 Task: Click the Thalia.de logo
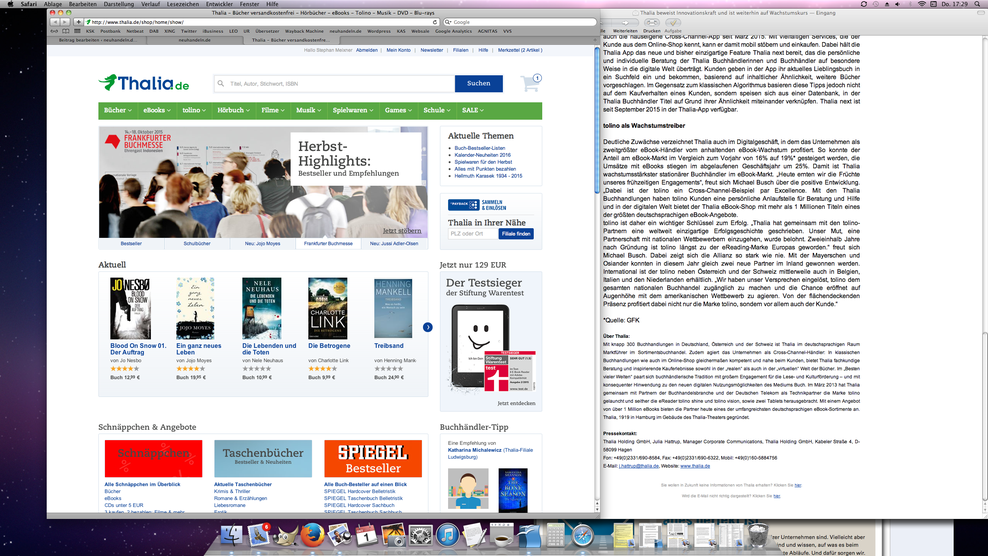coord(144,83)
